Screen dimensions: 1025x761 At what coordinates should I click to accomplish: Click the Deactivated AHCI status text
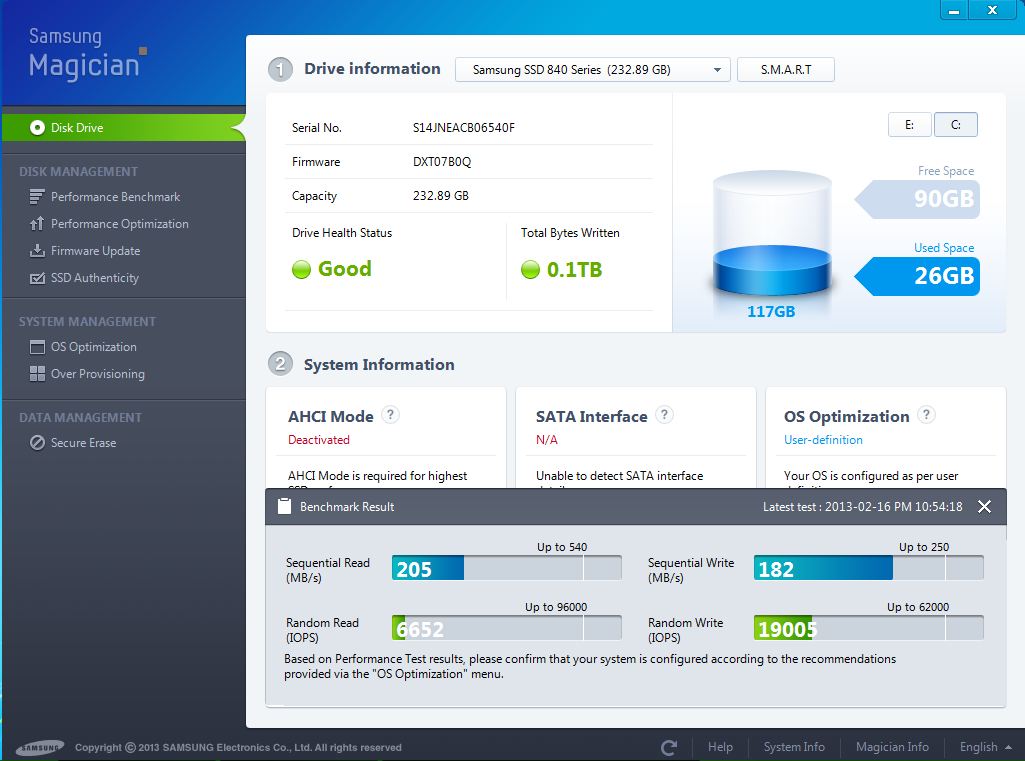318,440
